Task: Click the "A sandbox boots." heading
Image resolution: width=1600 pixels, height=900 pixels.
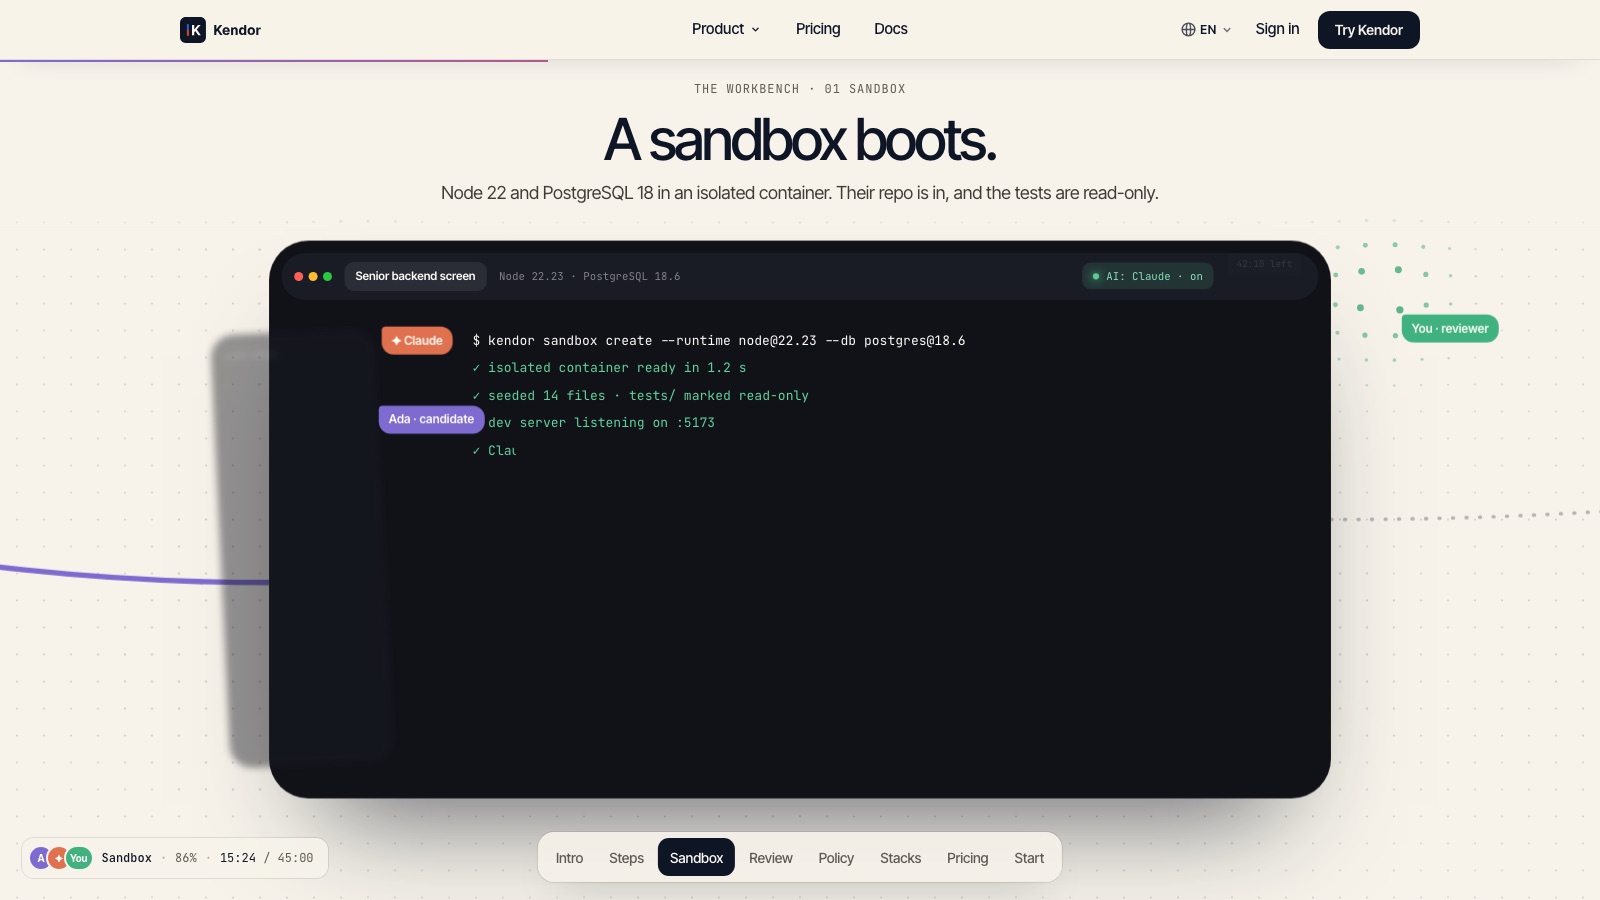Action: tap(800, 140)
